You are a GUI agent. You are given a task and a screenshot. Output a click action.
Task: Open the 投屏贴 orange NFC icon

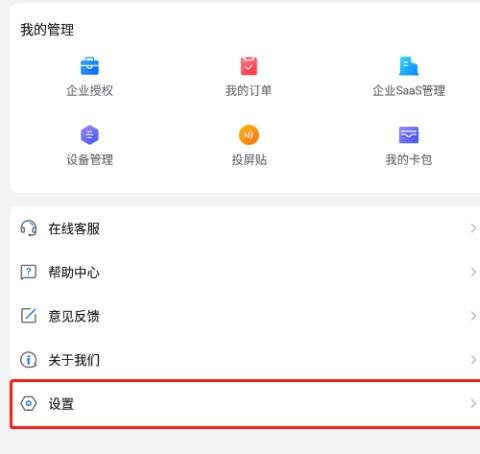click(x=249, y=135)
